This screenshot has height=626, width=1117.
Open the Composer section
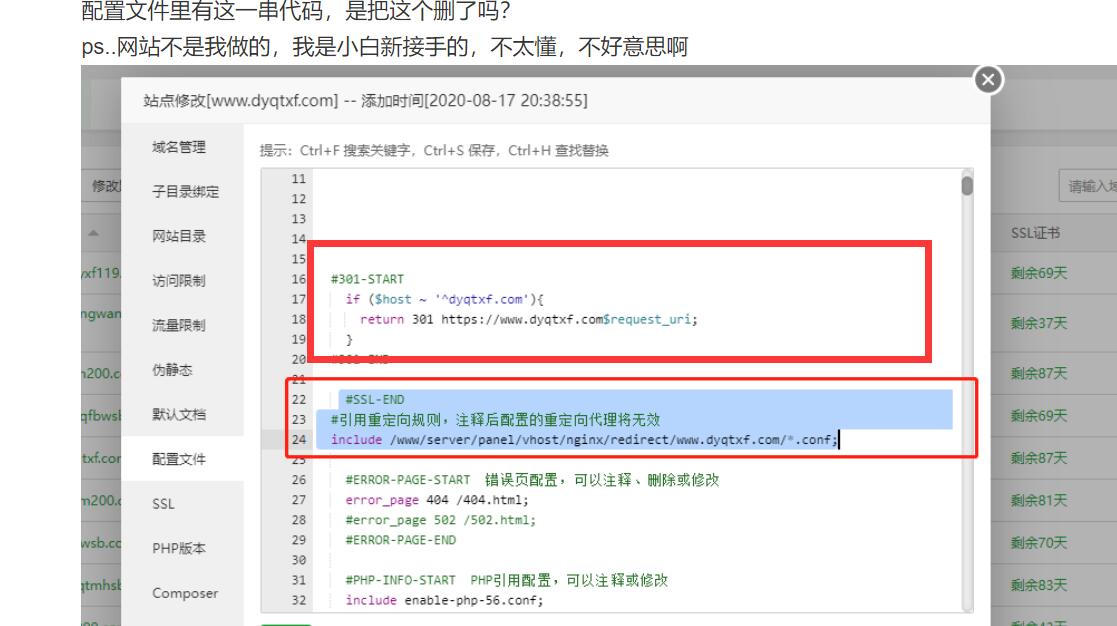coord(186,593)
